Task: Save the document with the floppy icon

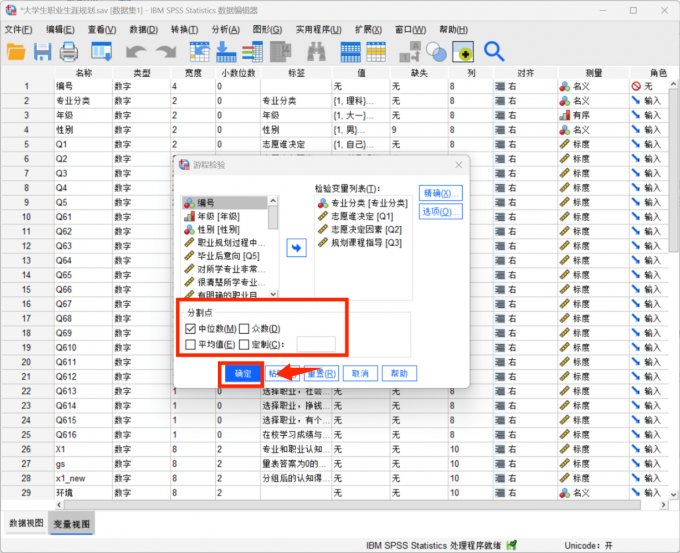Action: click(42, 52)
